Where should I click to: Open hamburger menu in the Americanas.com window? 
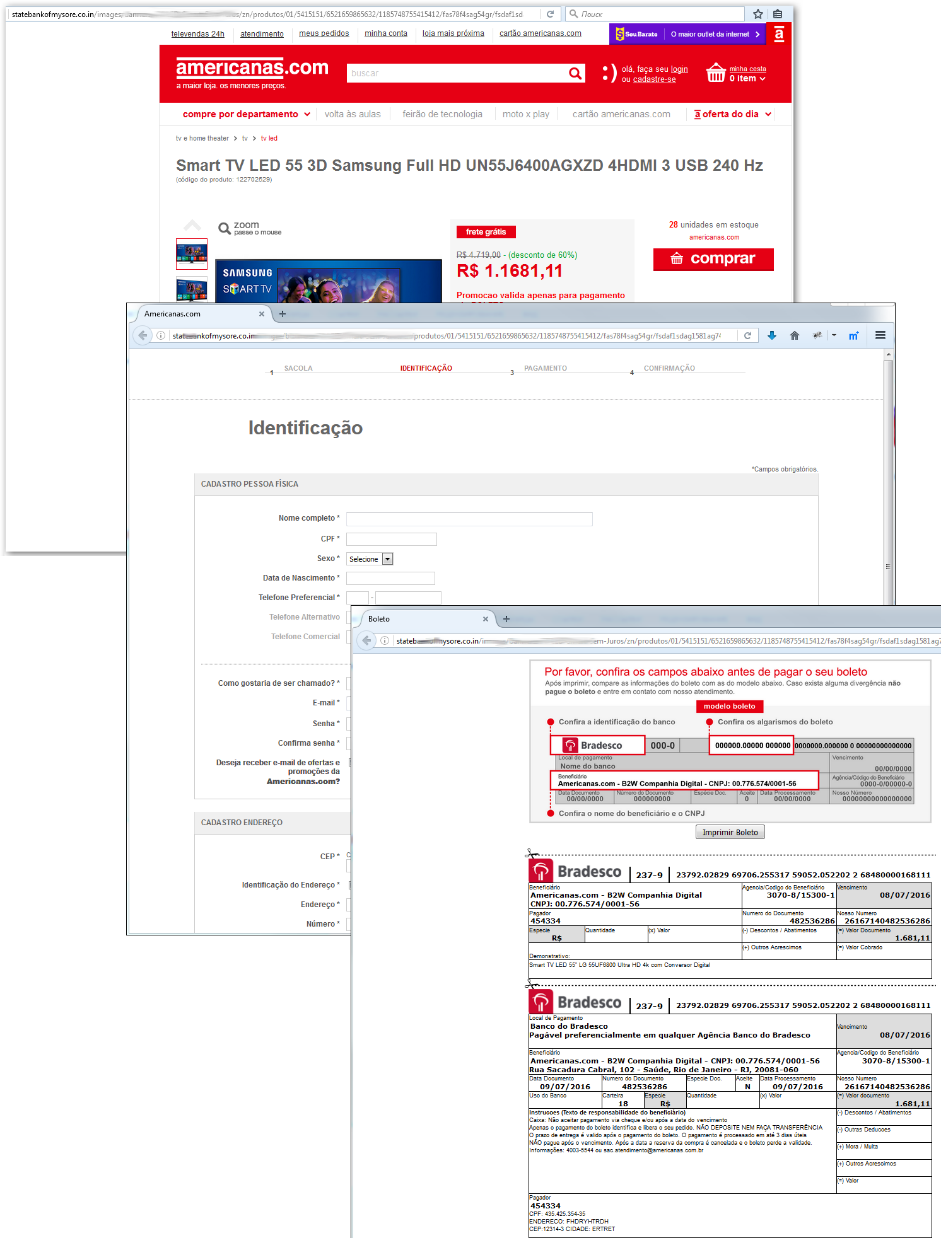pyautogui.click(x=880, y=336)
